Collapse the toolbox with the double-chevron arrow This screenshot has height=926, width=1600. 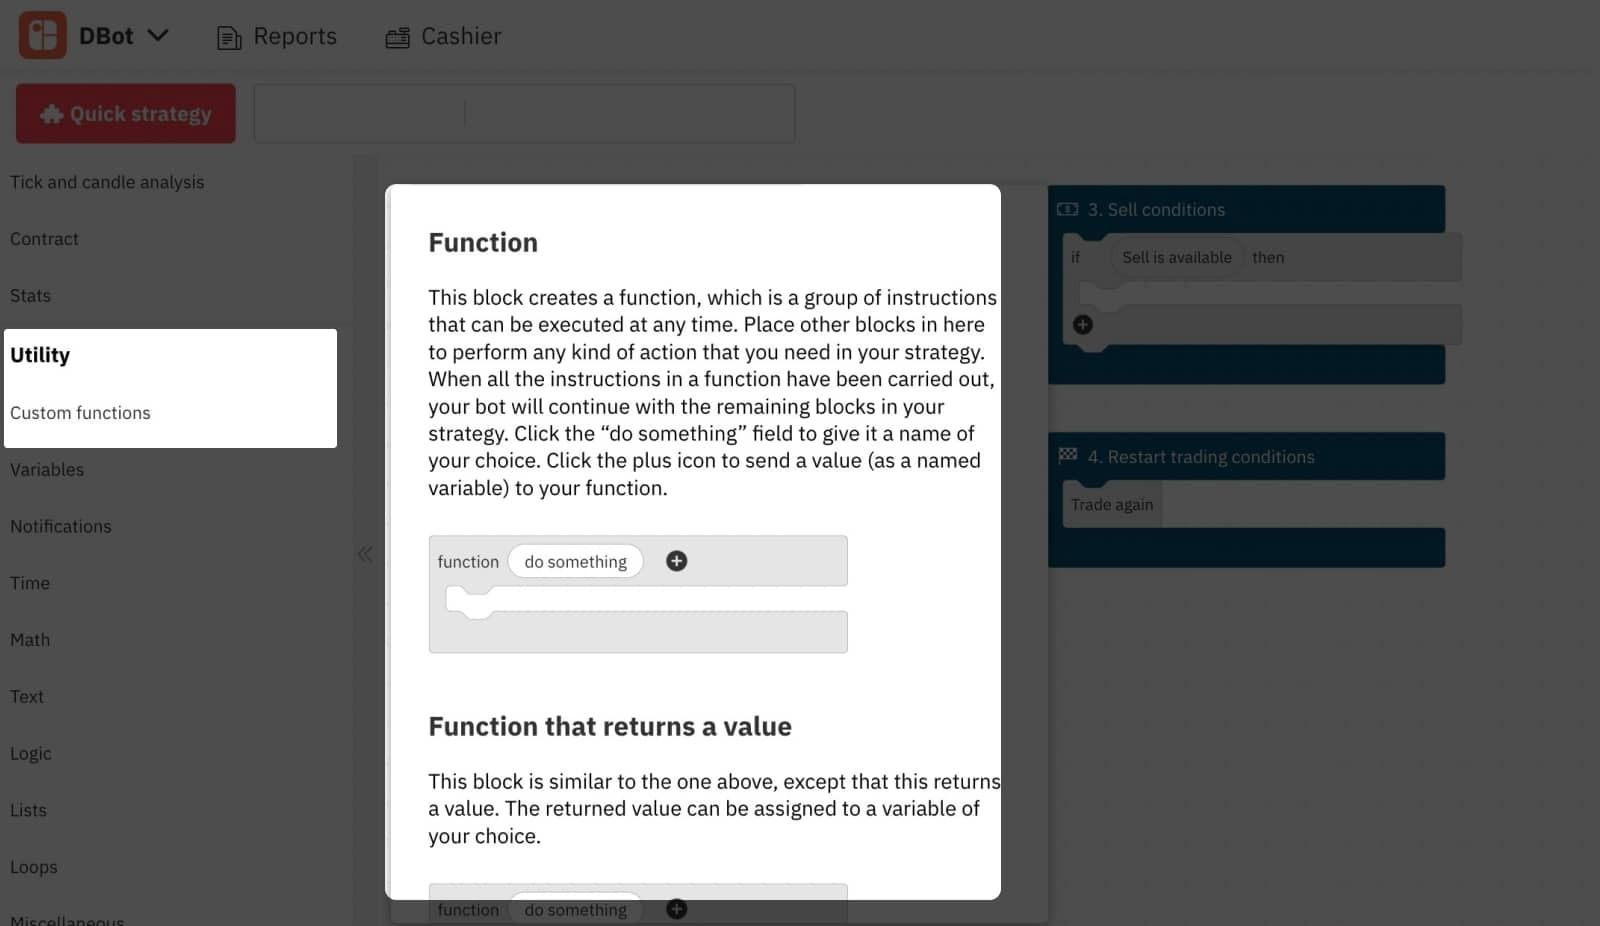(364, 553)
